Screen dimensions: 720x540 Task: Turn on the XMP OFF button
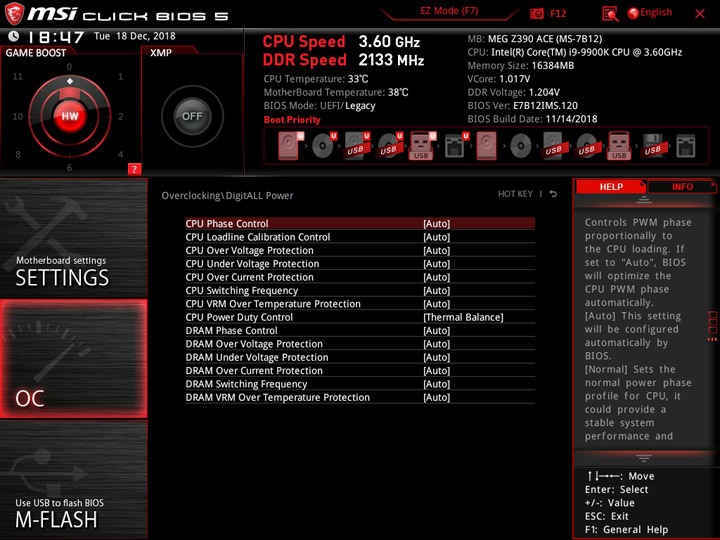tap(192, 116)
